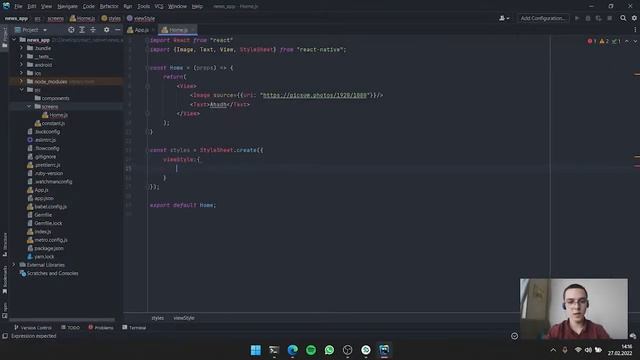Screen dimensions: 640x360
Task: Open Version Control tool window
Action: [x=33, y=327]
